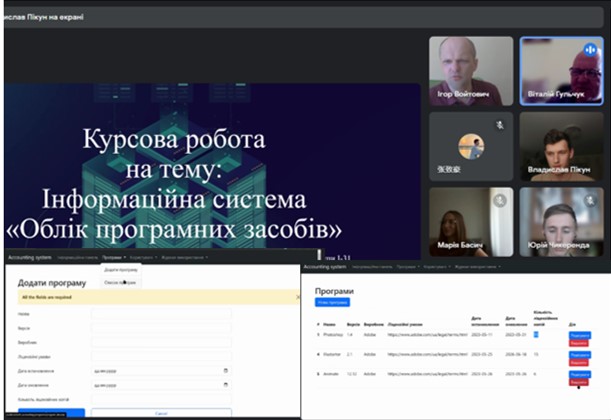Viewport: 611px width, 420px height.
Task: Focus the 'Версія' input field
Action: [161, 328]
